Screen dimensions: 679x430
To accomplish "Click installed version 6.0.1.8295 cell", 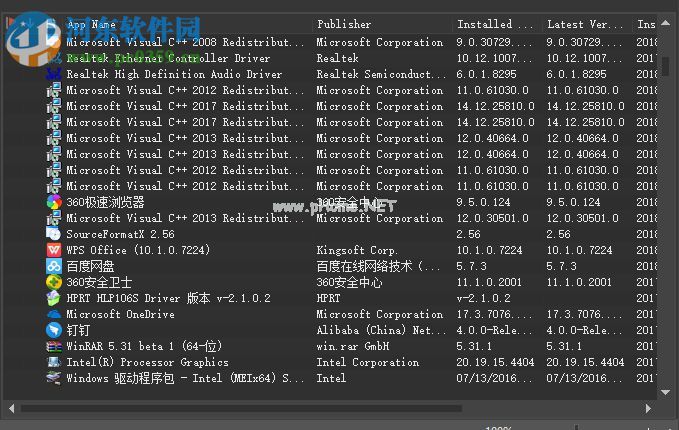I will tap(486, 74).
